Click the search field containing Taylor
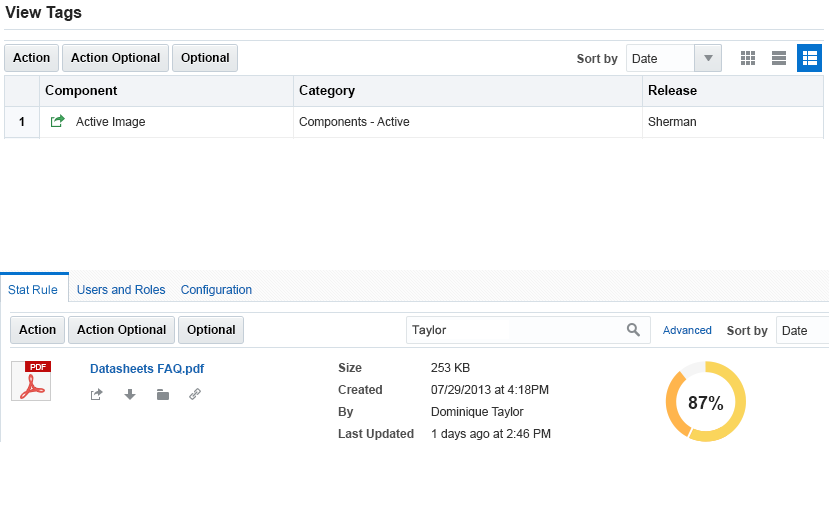829x518 pixels. [x=515, y=330]
